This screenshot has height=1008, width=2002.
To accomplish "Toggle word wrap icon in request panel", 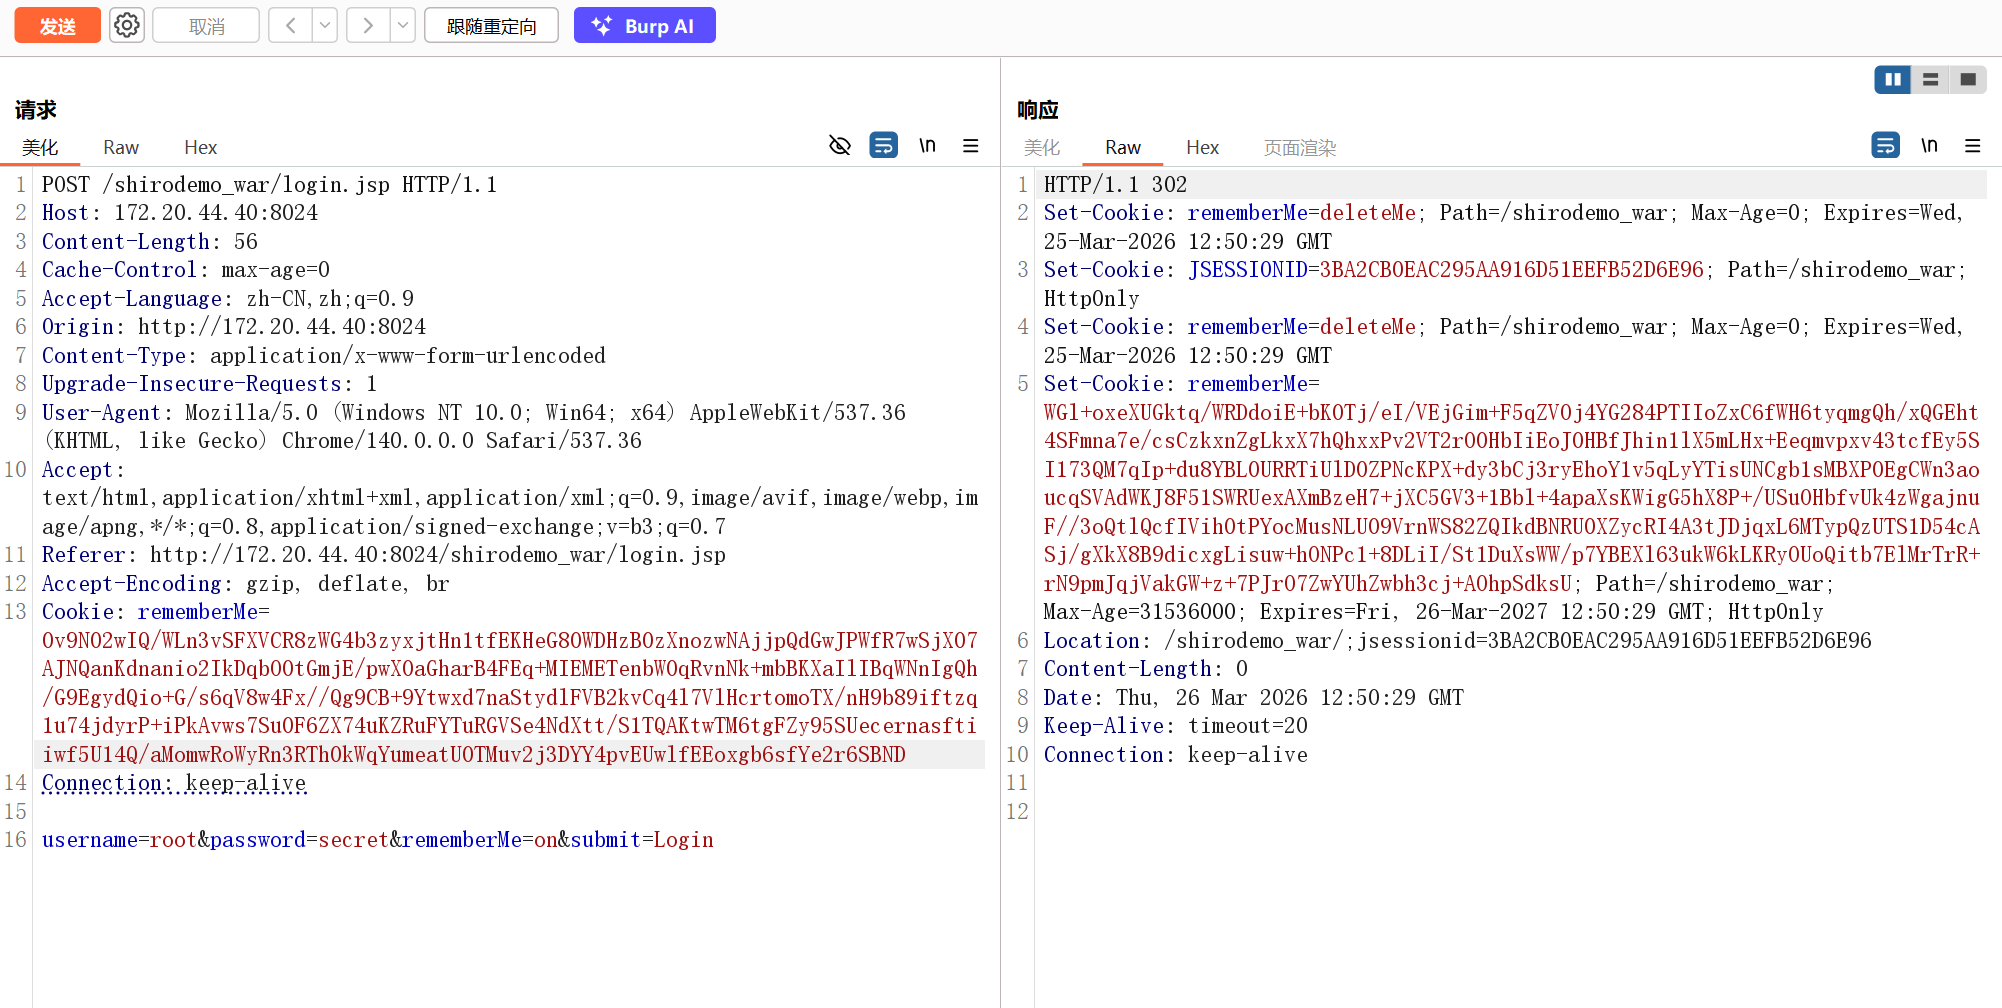I will coord(884,146).
